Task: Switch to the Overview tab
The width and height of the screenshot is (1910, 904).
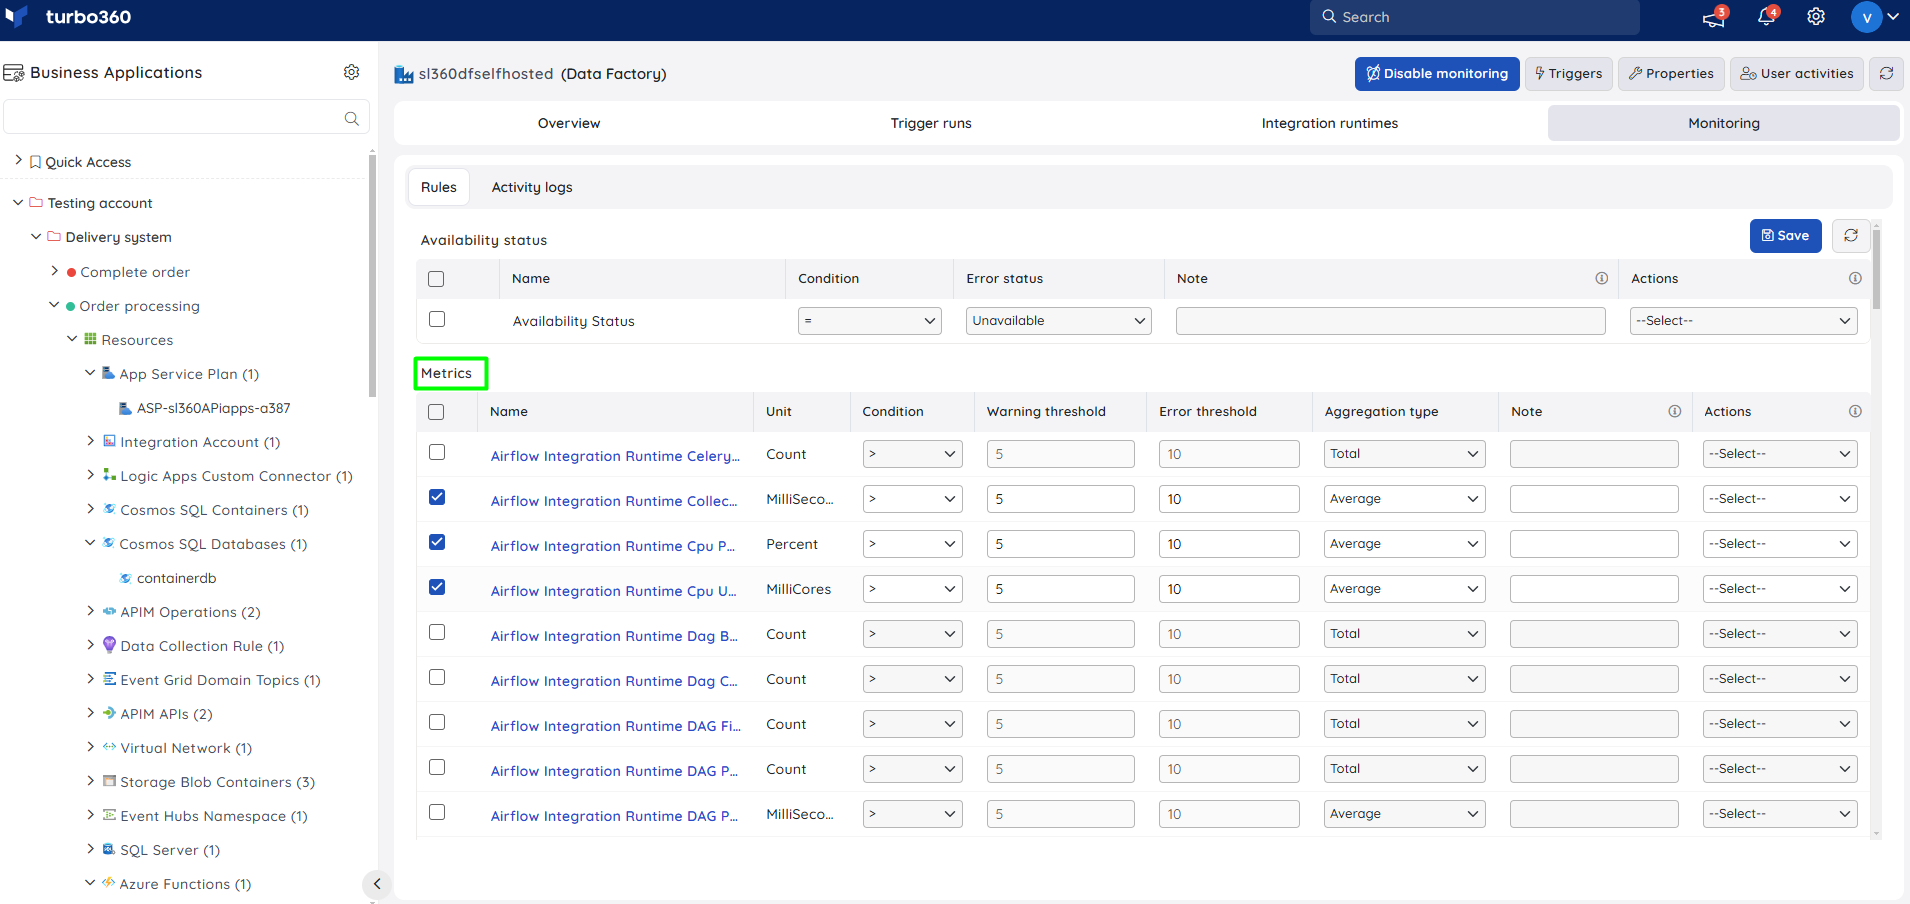Action: tap(569, 123)
